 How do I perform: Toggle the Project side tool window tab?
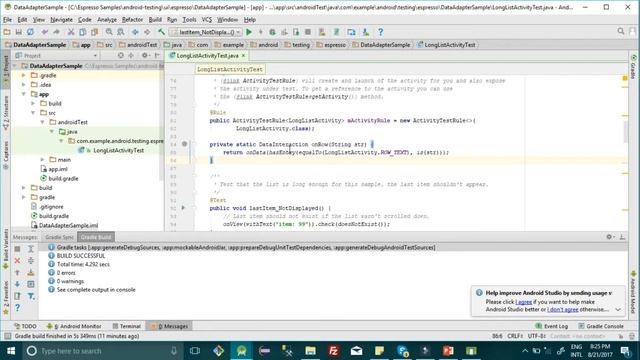(6, 70)
